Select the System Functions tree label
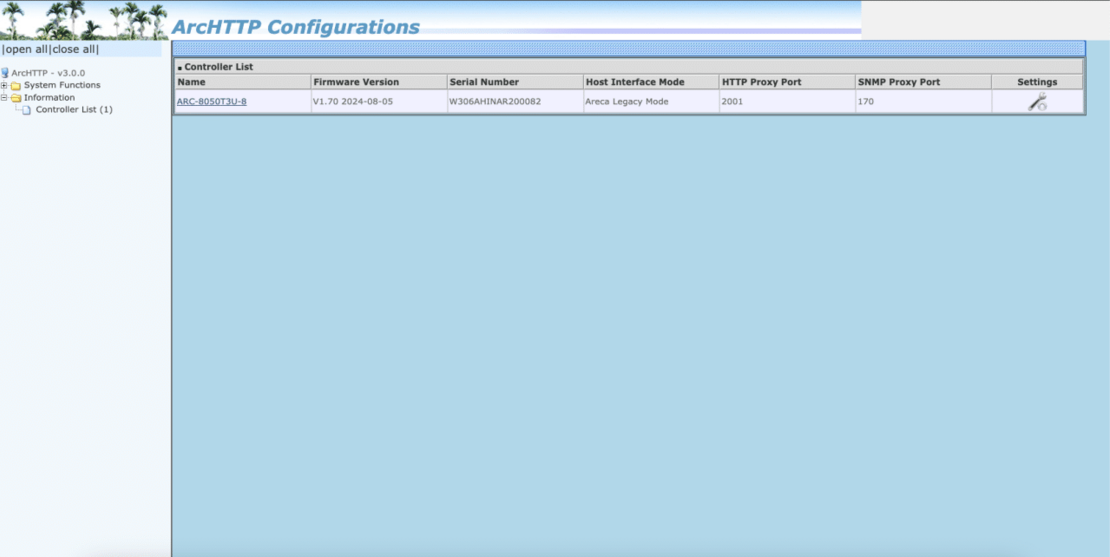 [62, 86]
